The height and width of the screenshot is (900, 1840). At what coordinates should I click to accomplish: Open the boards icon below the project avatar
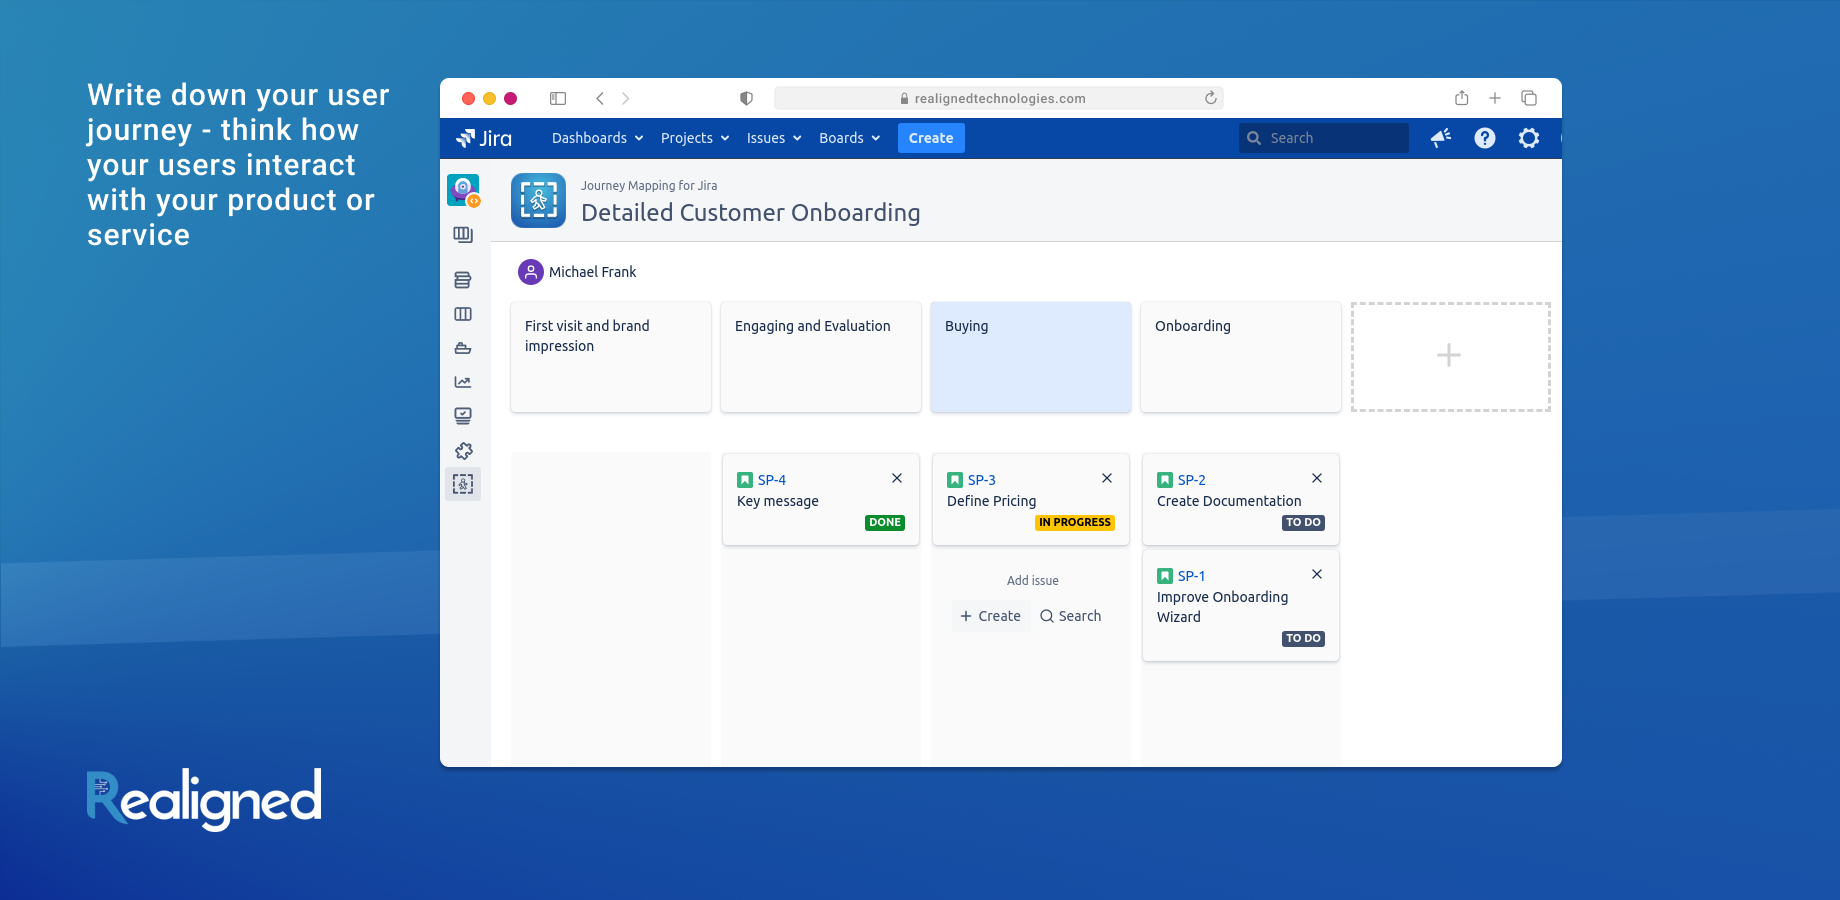point(463,235)
